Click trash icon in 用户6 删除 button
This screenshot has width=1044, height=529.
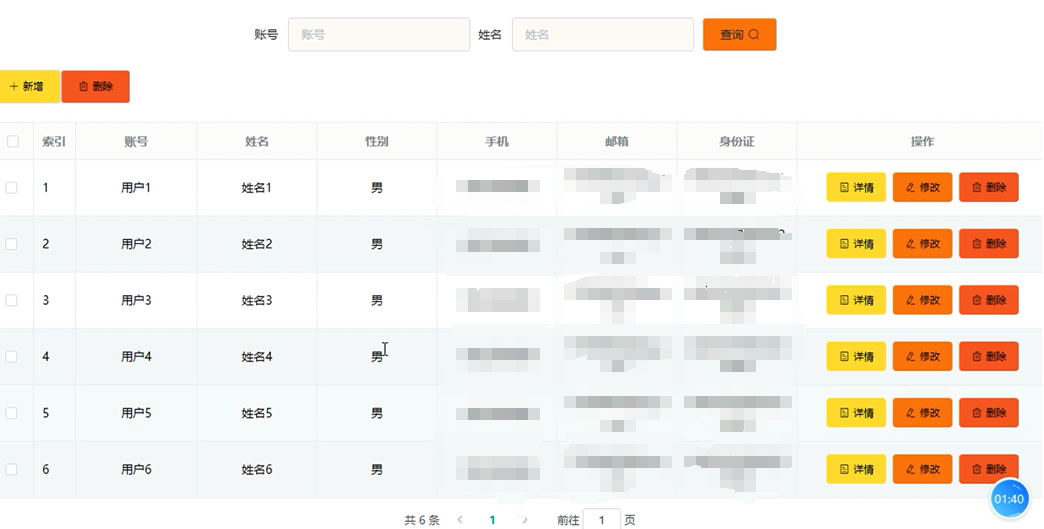tap(977, 469)
